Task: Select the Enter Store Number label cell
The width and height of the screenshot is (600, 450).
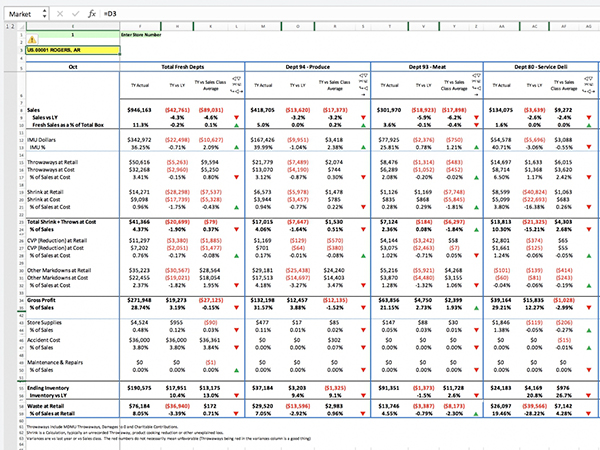Action: pos(141,34)
